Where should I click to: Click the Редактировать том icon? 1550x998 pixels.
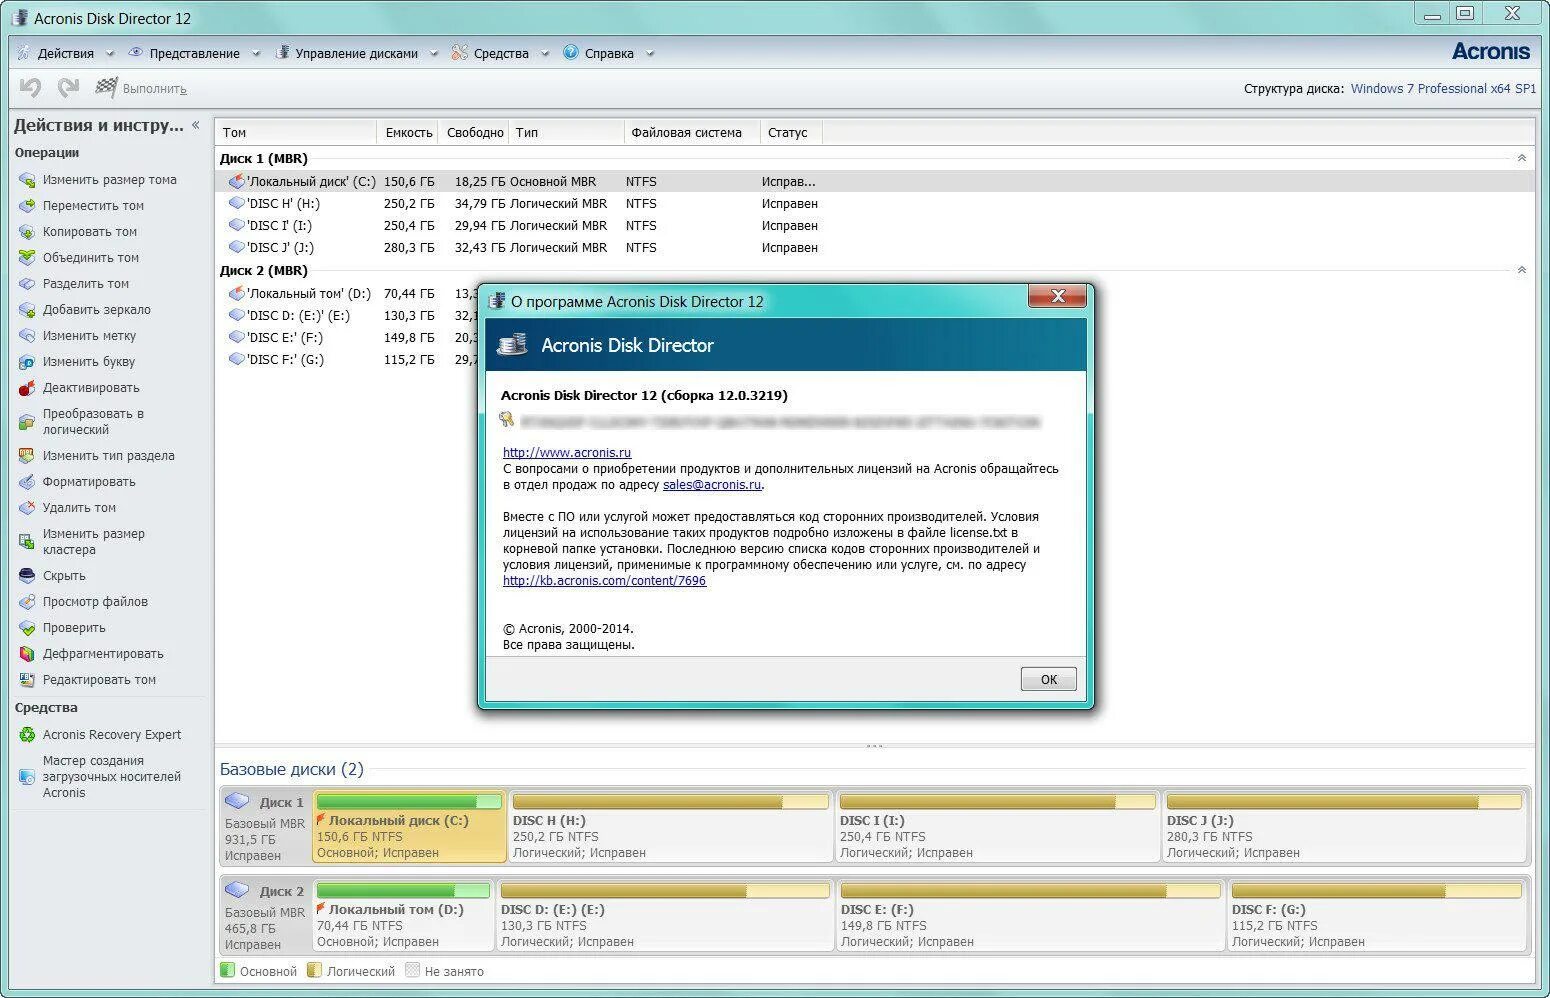click(x=27, y=680)
